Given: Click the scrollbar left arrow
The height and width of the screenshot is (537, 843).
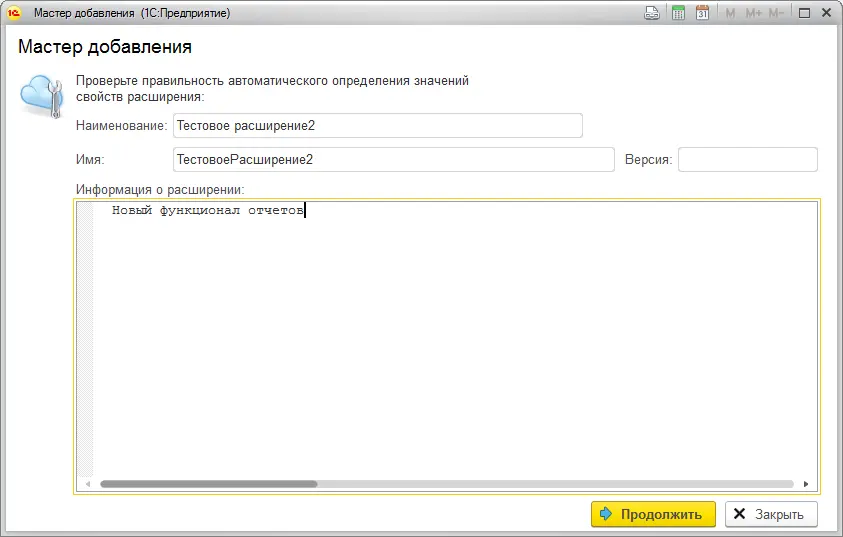Looking at the screenshot, I should point(88,484).
